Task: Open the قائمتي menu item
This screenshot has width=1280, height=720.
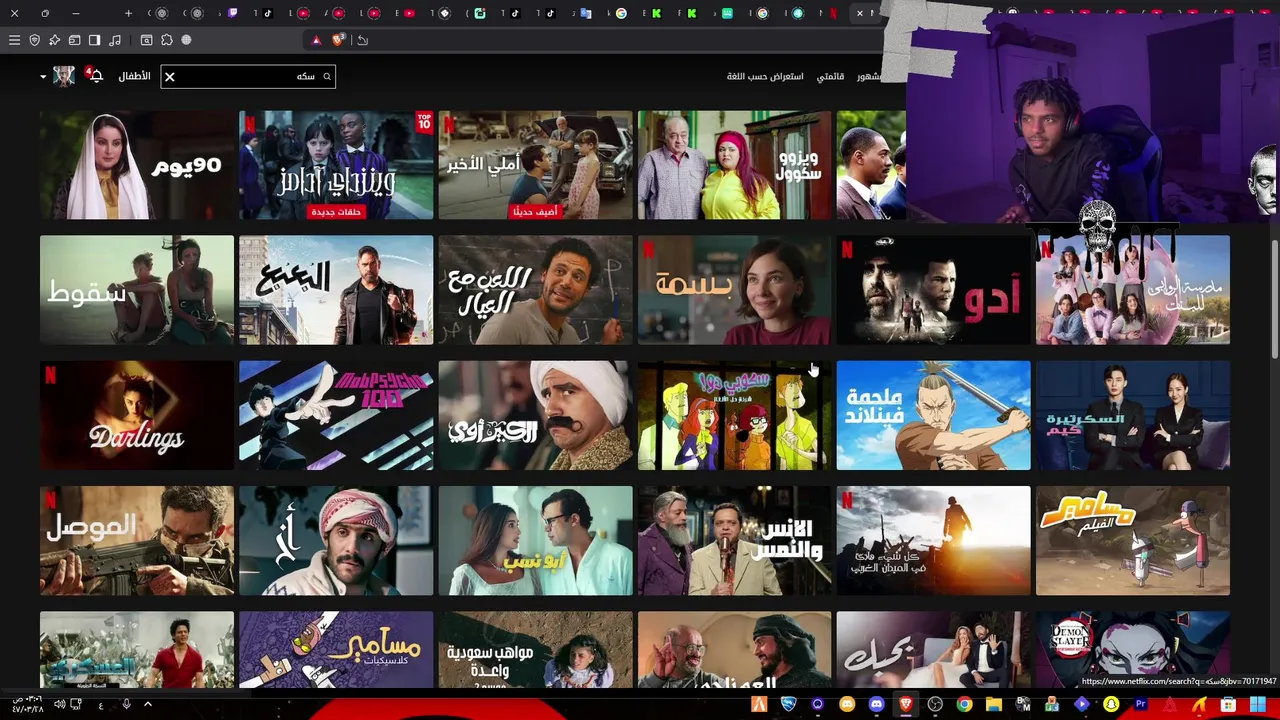Action: [830, 76]
